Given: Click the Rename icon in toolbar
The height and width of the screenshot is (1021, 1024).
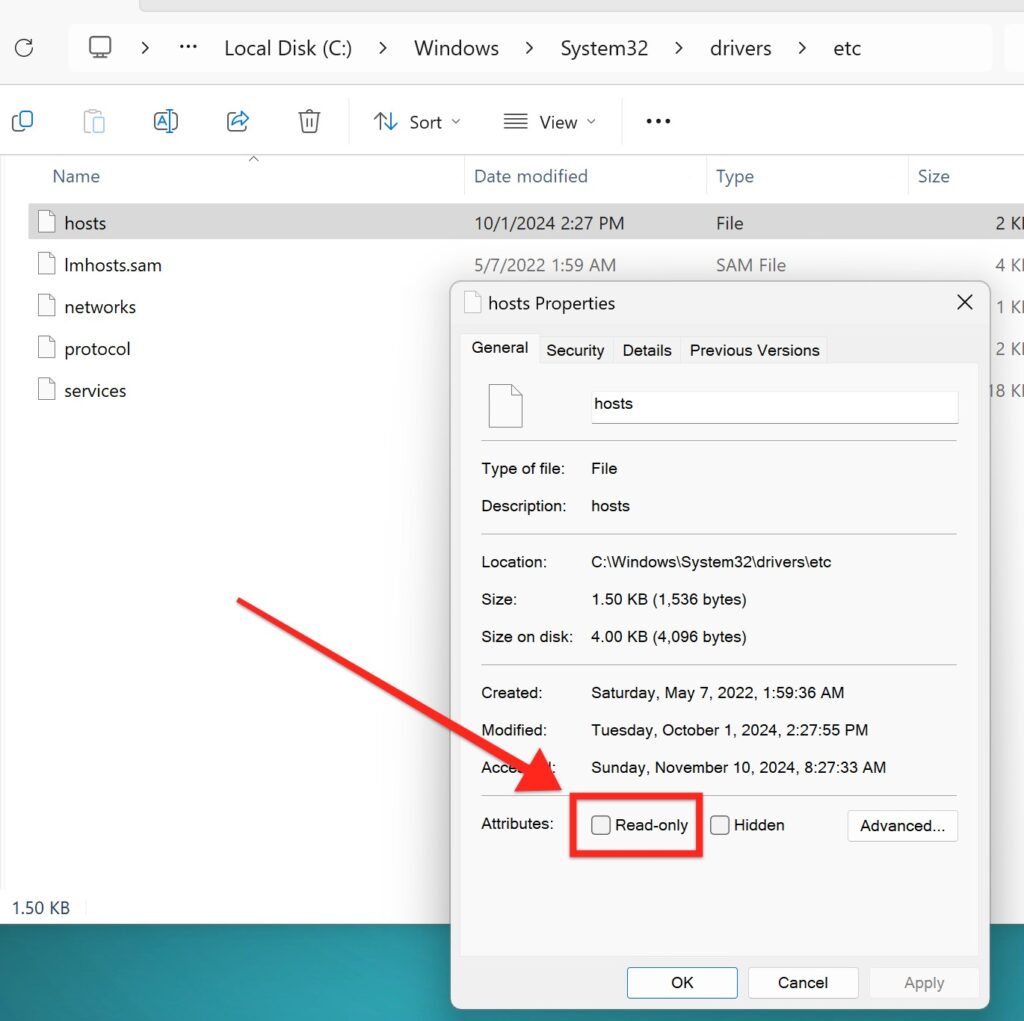Looking at the screenshot, I should [166, 122].
